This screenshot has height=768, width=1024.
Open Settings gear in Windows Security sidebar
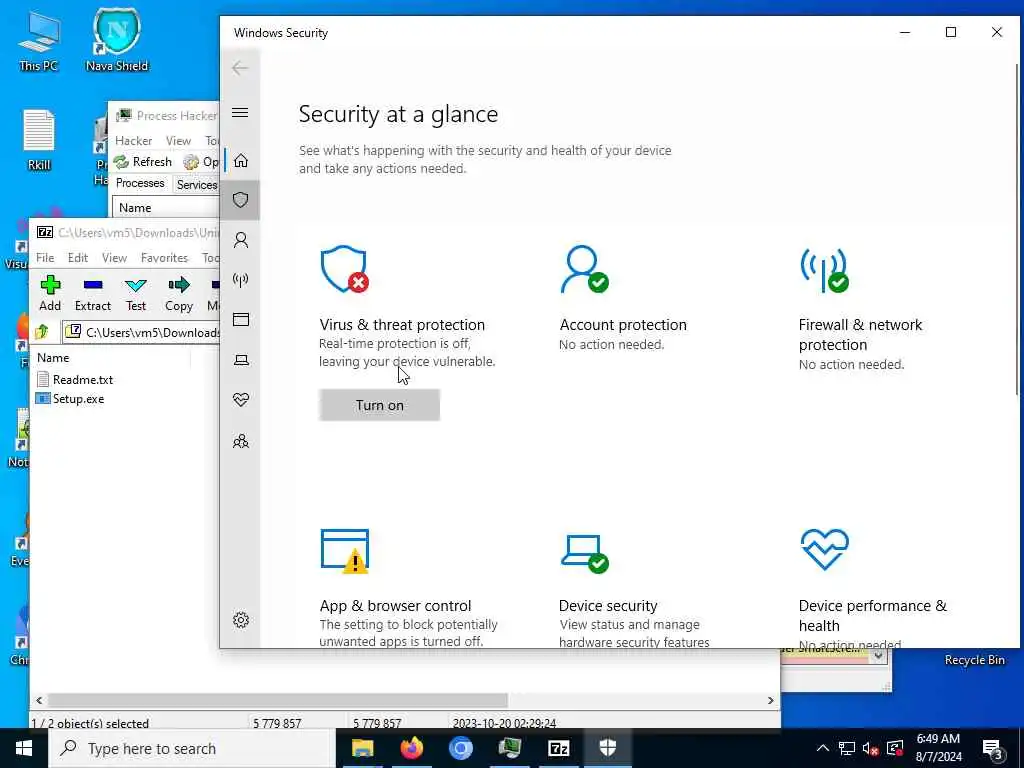pyautogui.click(x=240, y=620)
